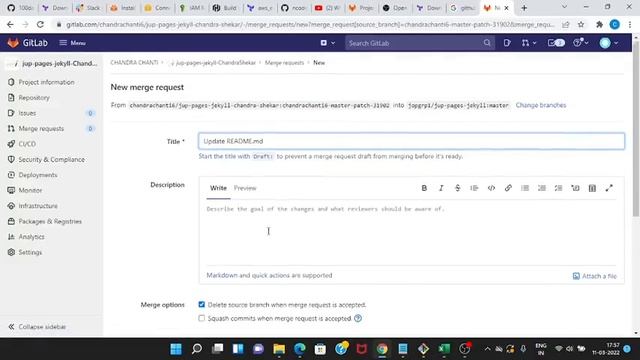
Task: Open File Explorer from taskbar
Action: (x=279, y=349)
